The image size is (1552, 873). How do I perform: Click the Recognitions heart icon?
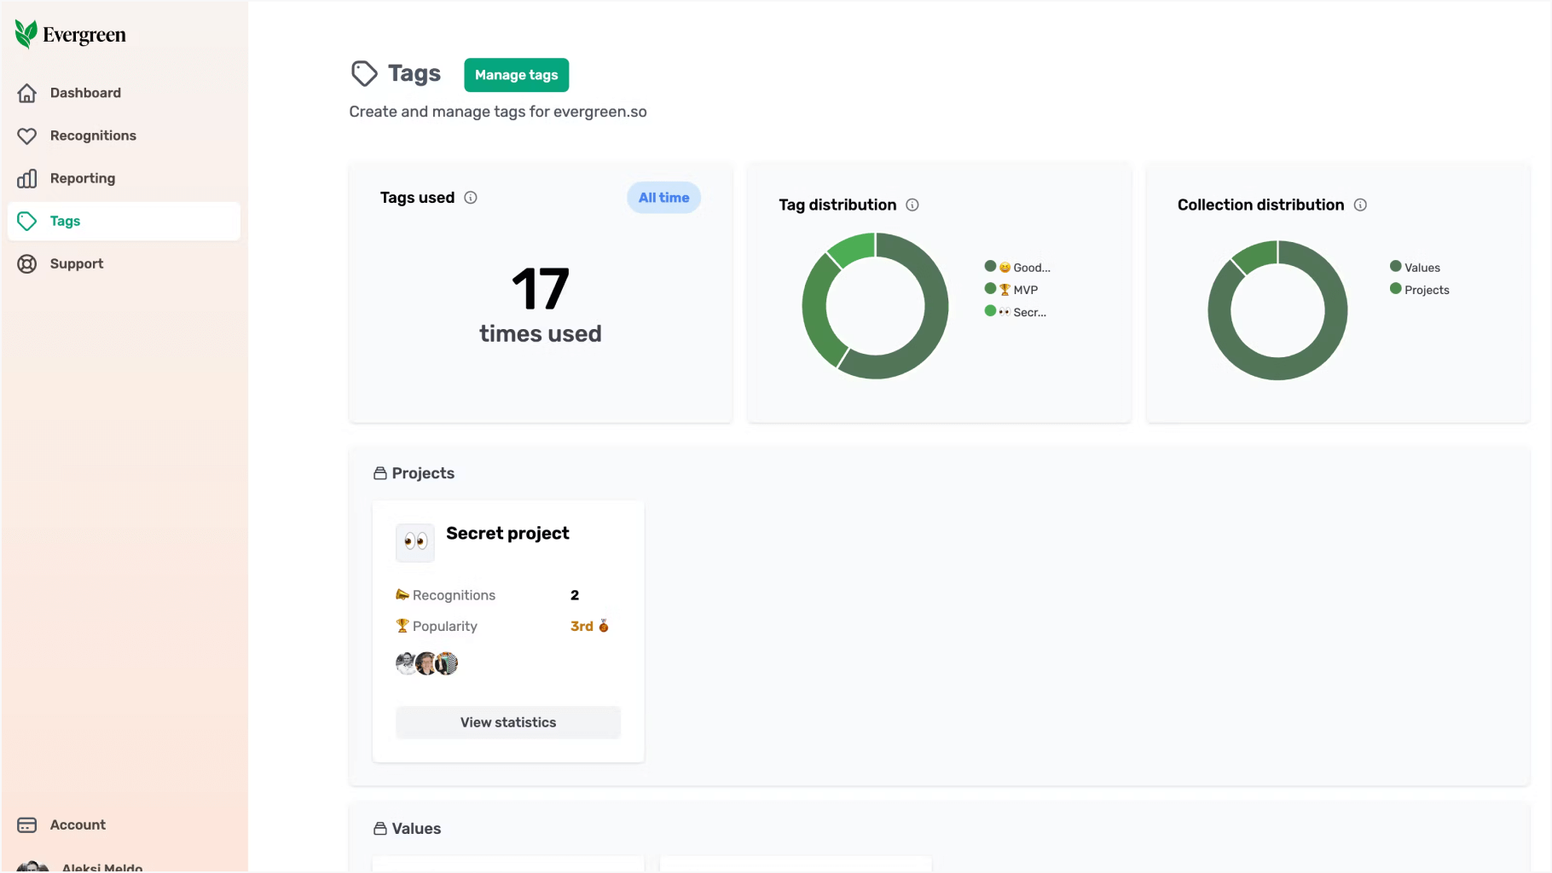pos(27,136)
